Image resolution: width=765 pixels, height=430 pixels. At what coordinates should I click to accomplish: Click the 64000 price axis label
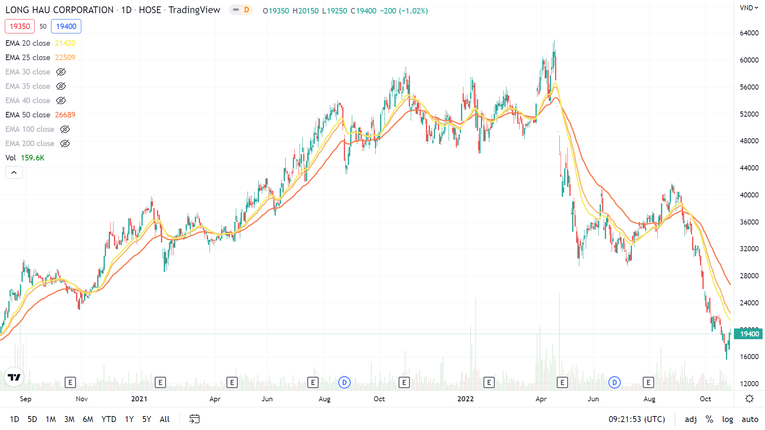(x=749, y=33)
